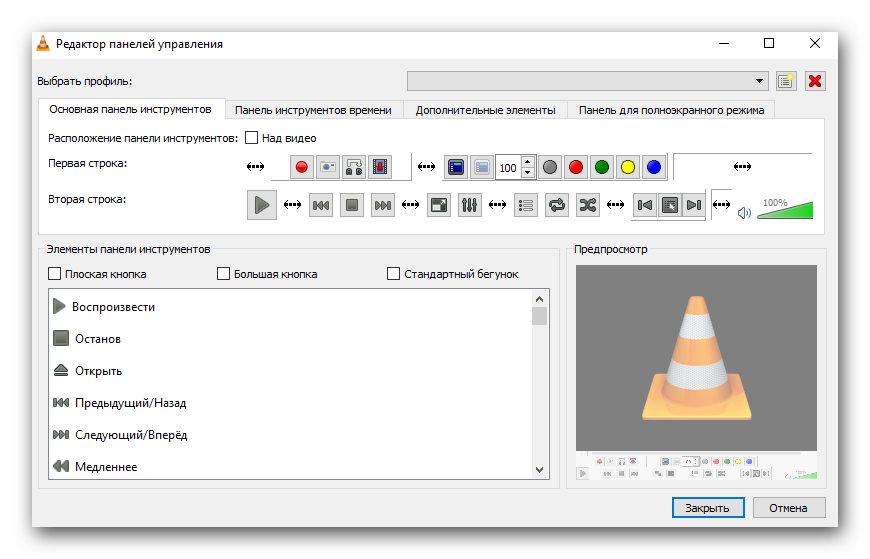The image size is (870, 559).
Task: Toggle the 'Плоская кнопка' checkbox
Action: click(x=54, y=274)
